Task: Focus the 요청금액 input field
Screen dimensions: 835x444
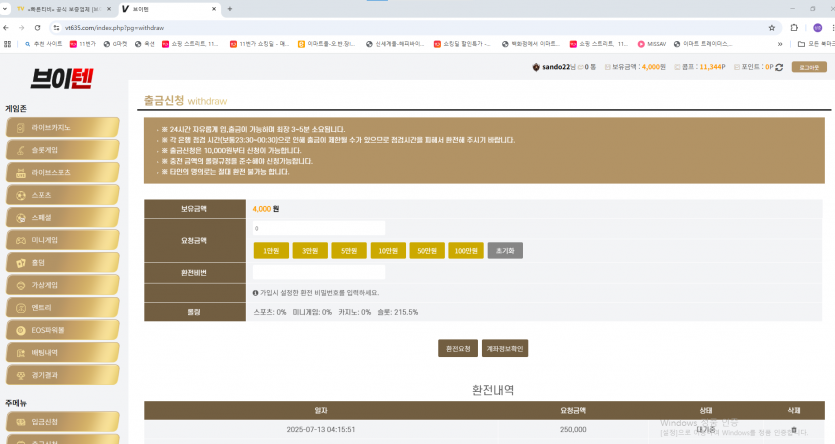Action: click(318, 228)
